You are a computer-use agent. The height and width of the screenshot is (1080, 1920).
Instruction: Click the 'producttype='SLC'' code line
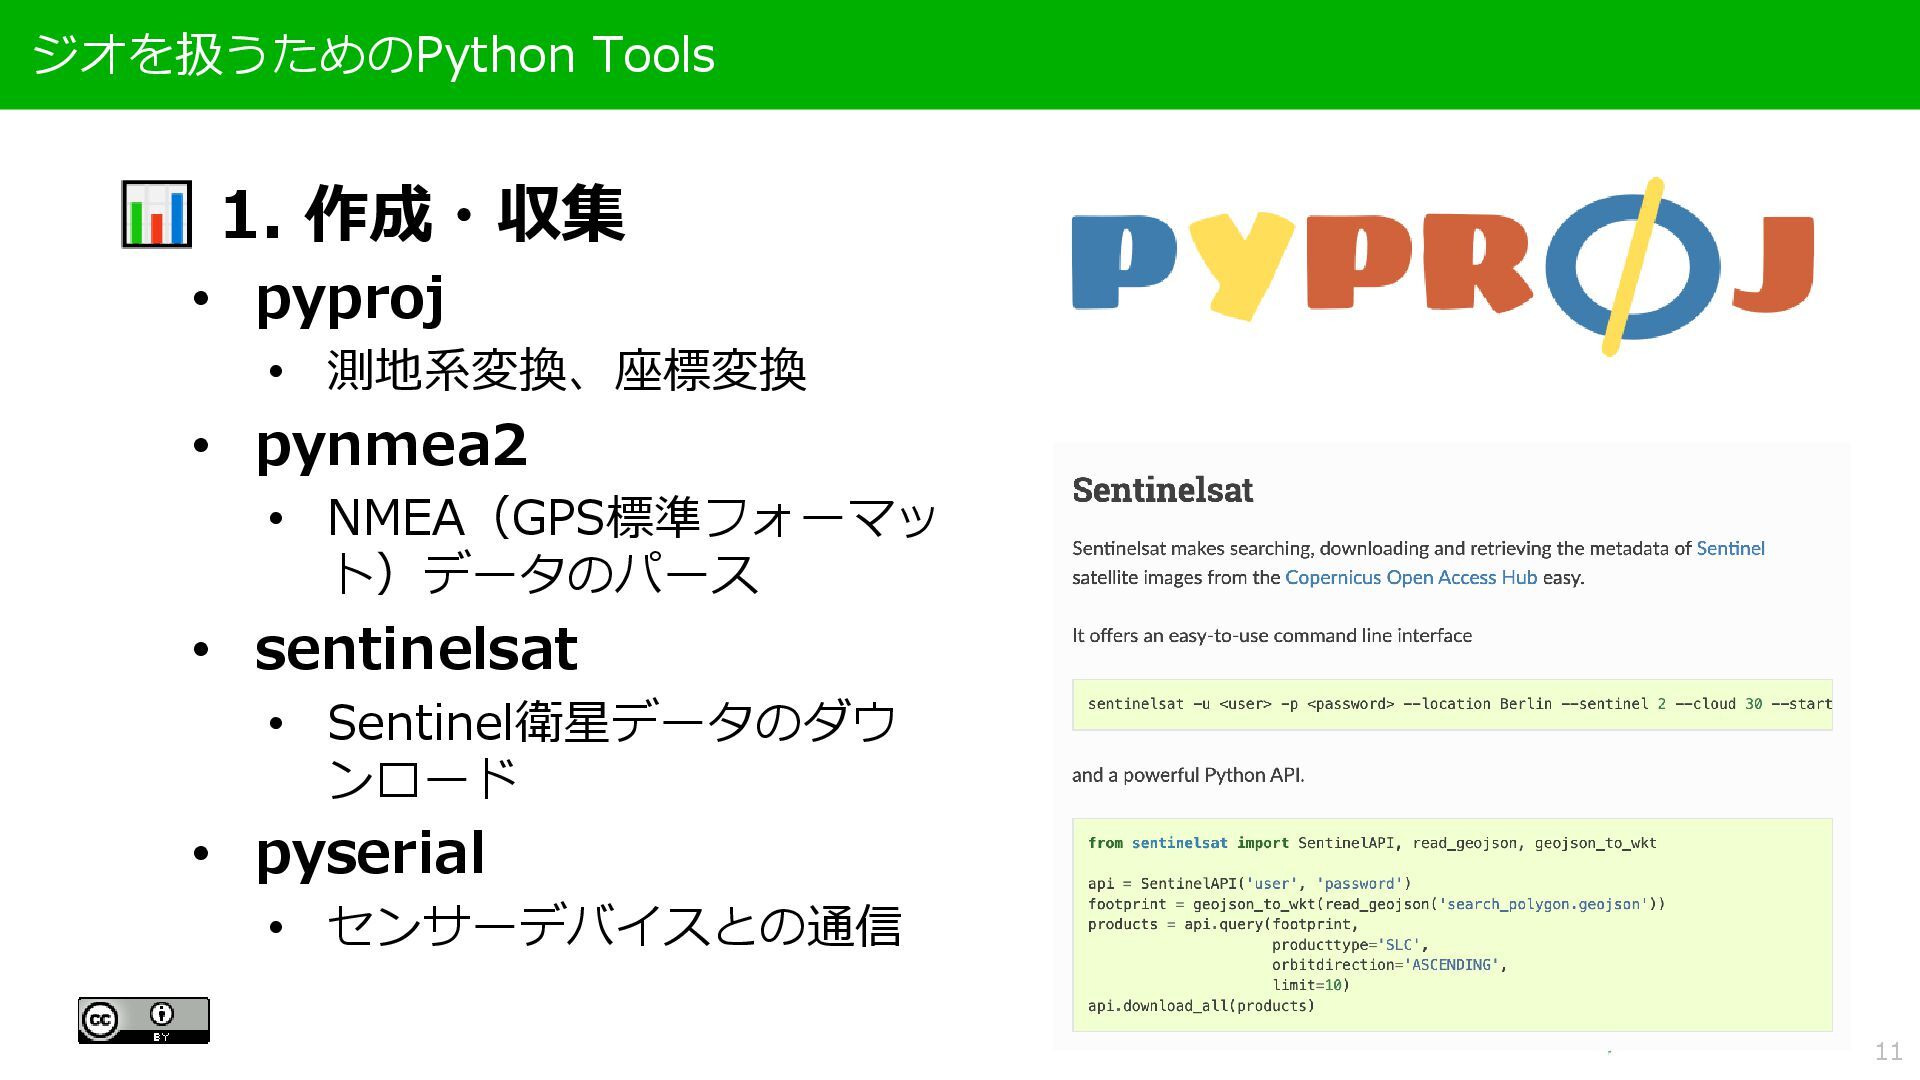1350,945
